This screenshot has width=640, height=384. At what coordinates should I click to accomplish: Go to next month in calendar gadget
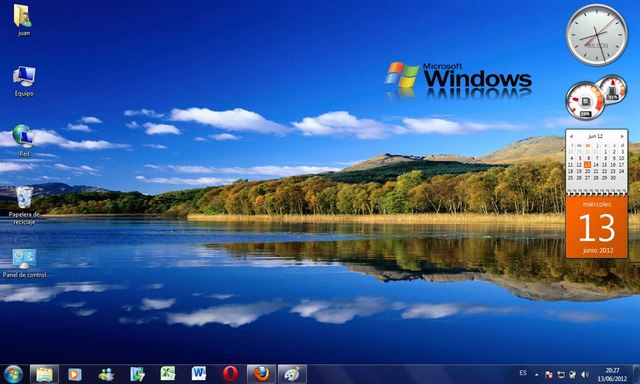tap(622, 136)
